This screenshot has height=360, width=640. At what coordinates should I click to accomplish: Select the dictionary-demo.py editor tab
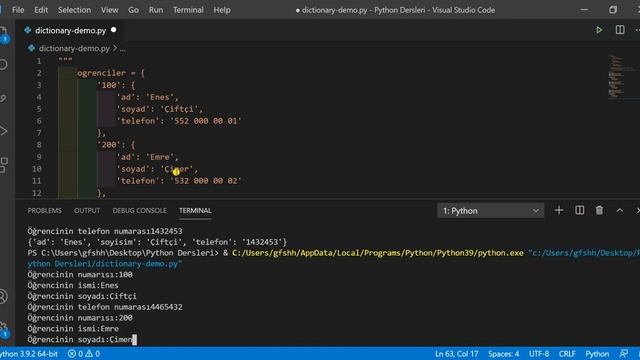pos(70,30)
